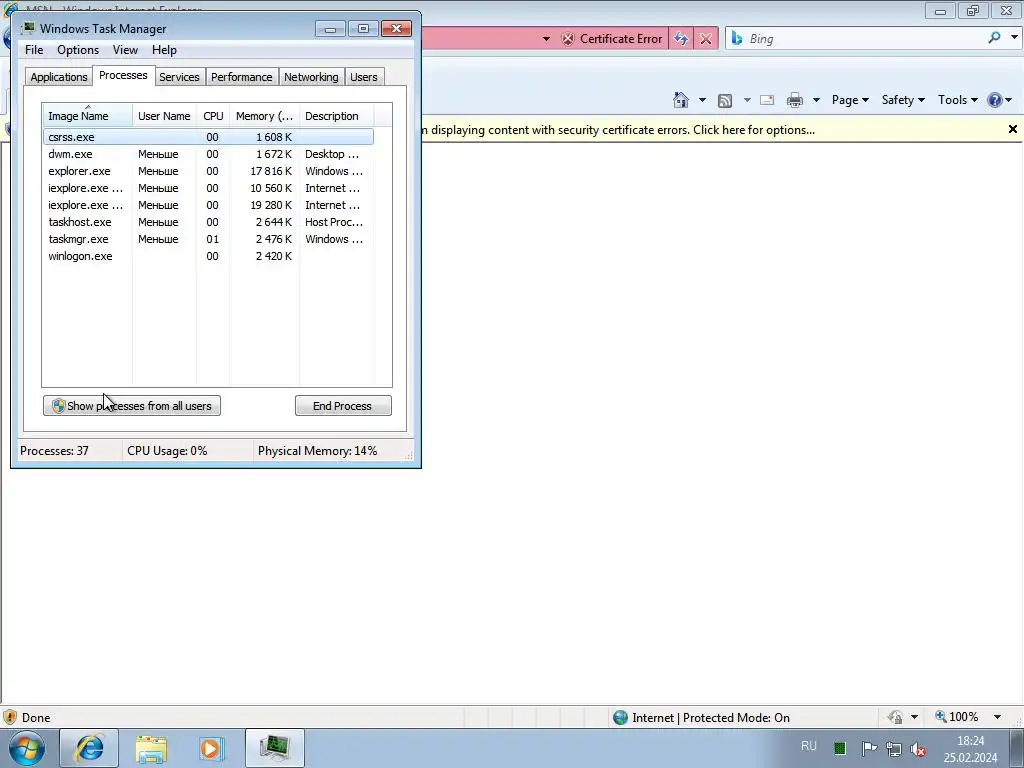
Task: Click the RU language indicator in tray
Action: coord(808,746)
